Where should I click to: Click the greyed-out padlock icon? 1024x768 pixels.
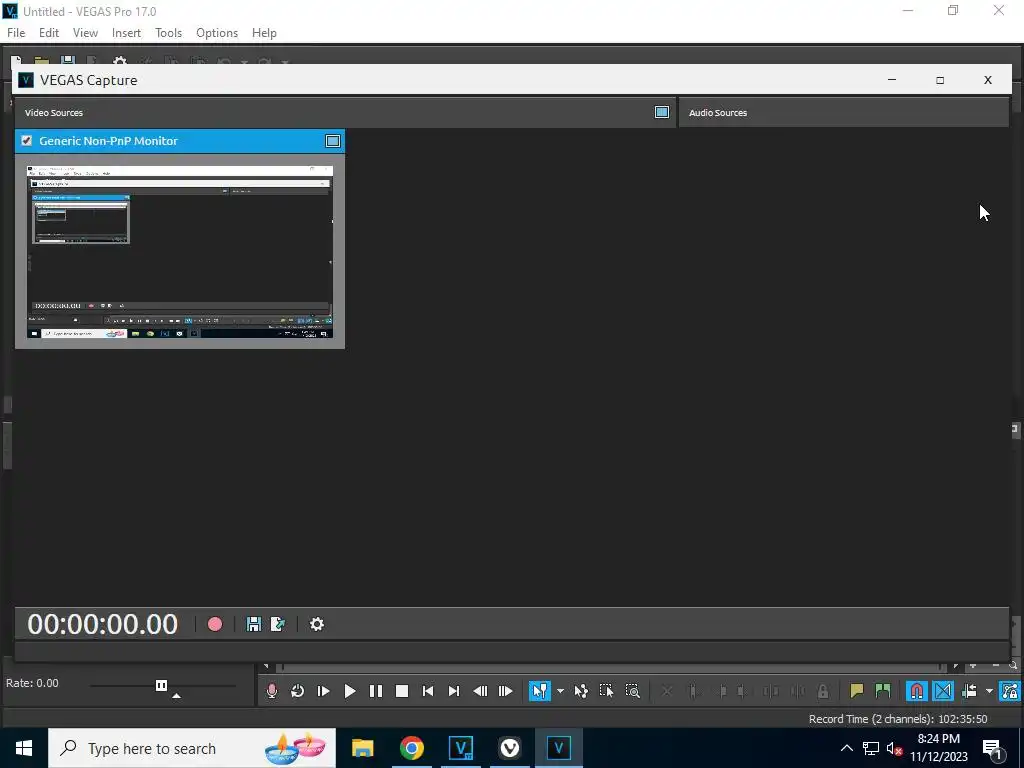pyautogui.click(x=823, y=691)
